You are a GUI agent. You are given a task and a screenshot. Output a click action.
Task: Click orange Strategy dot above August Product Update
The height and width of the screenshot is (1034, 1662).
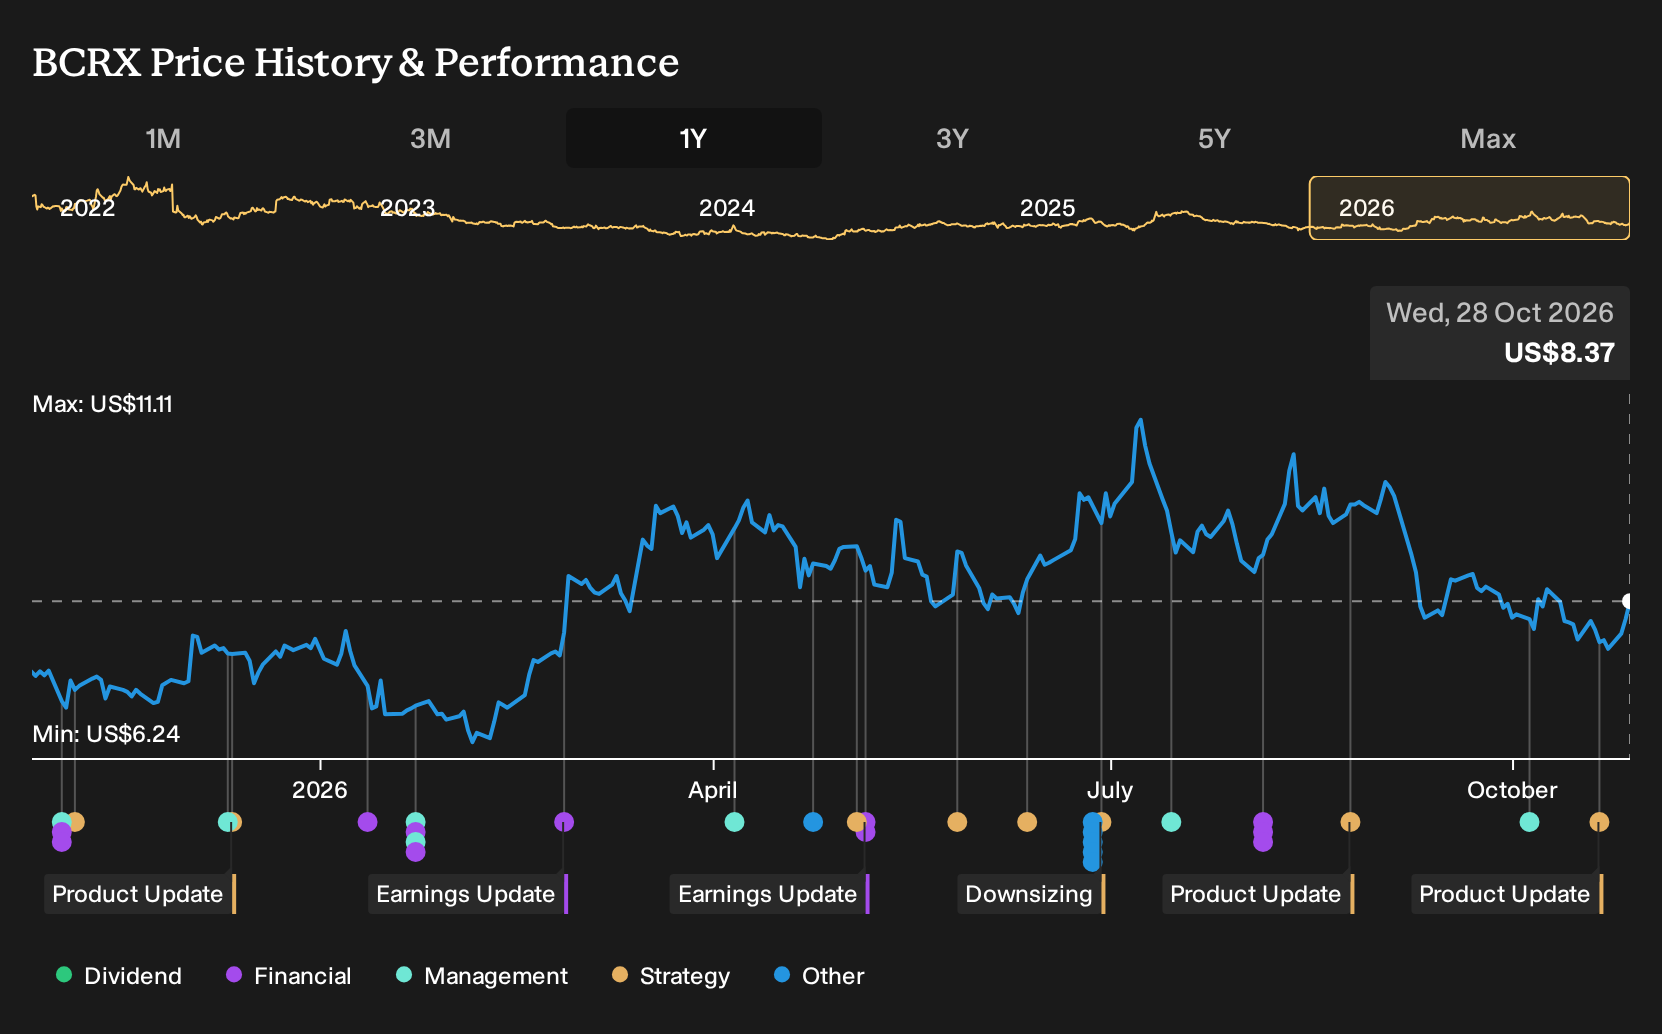click(x=1350, y=822)
